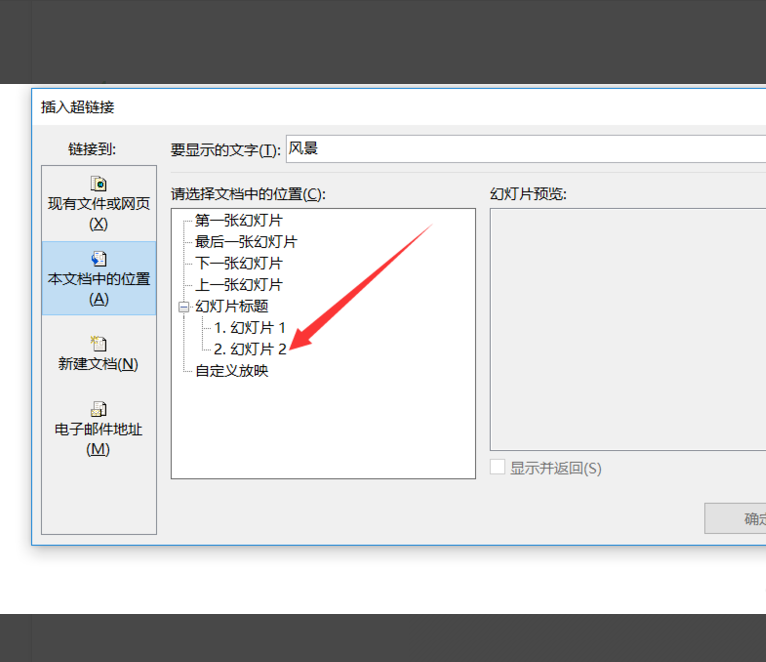Select 下一张幻灯片 in the location tree
Viewport: 766px width, 662px height.
[238, 263]
